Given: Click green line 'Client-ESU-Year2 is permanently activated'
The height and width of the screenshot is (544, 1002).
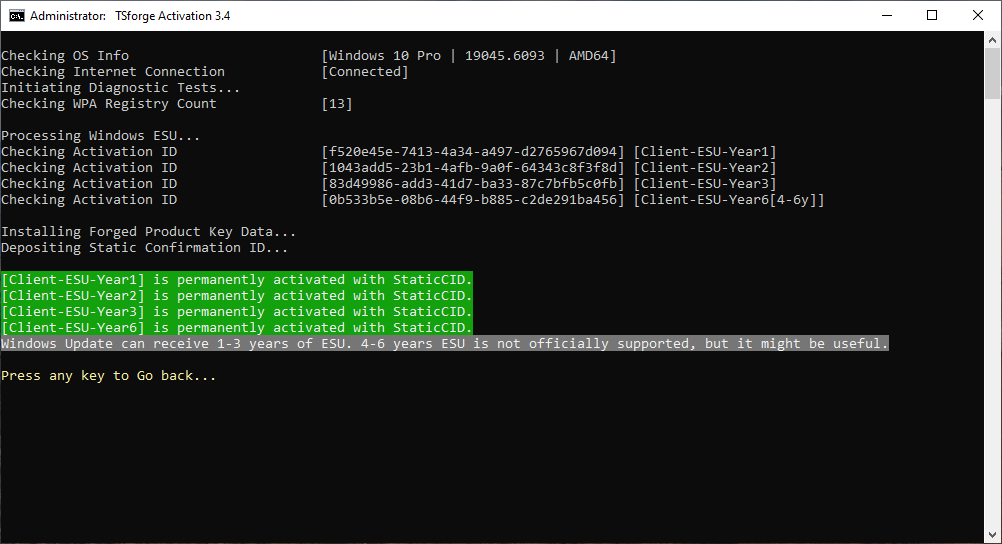Looking at the screenshot, I should tap(236, 295).
